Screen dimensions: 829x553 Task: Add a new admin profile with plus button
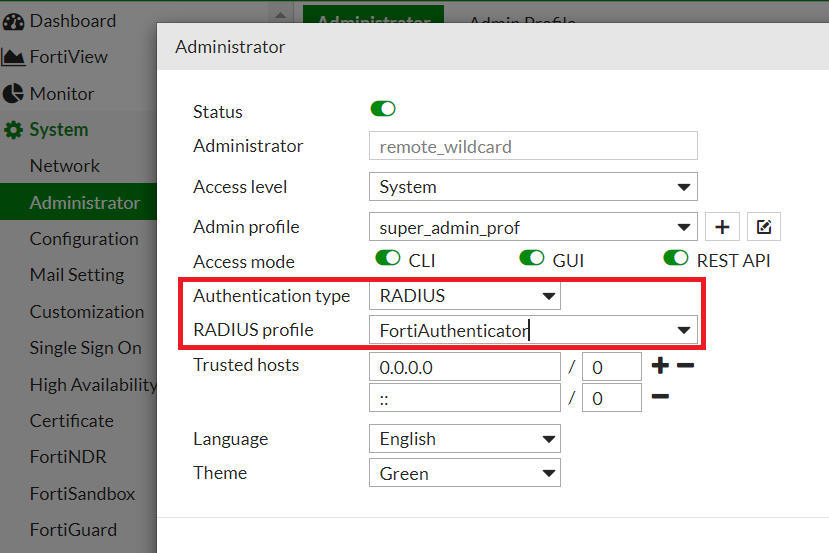(x=722, y=227)
